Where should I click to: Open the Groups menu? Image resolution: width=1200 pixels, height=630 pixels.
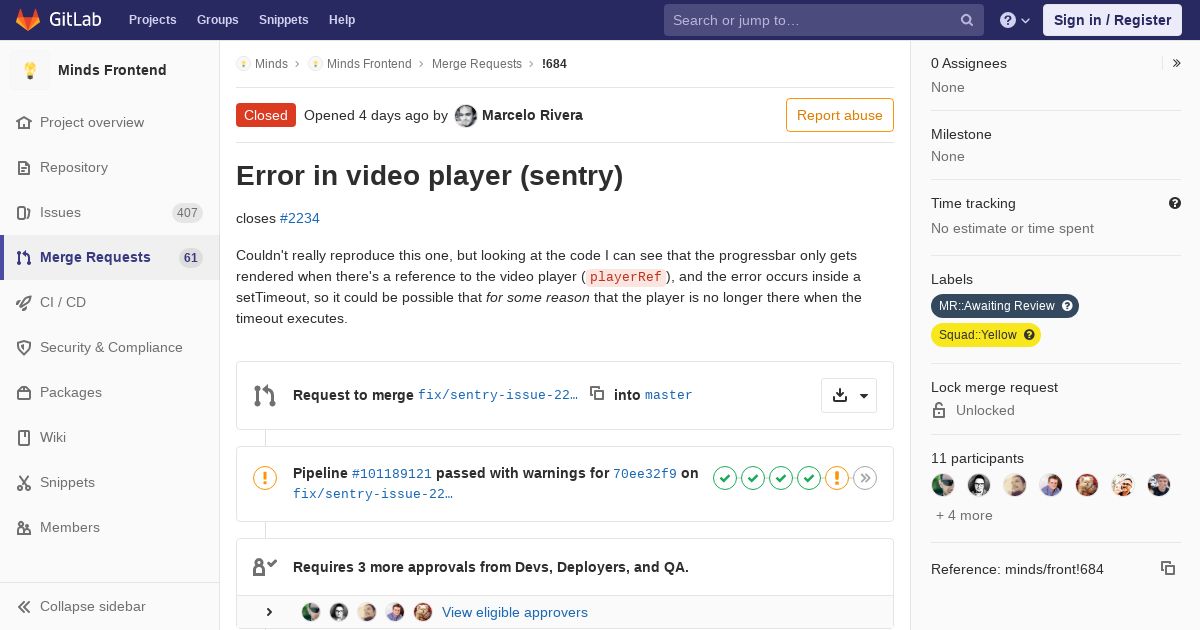point(217,20)
